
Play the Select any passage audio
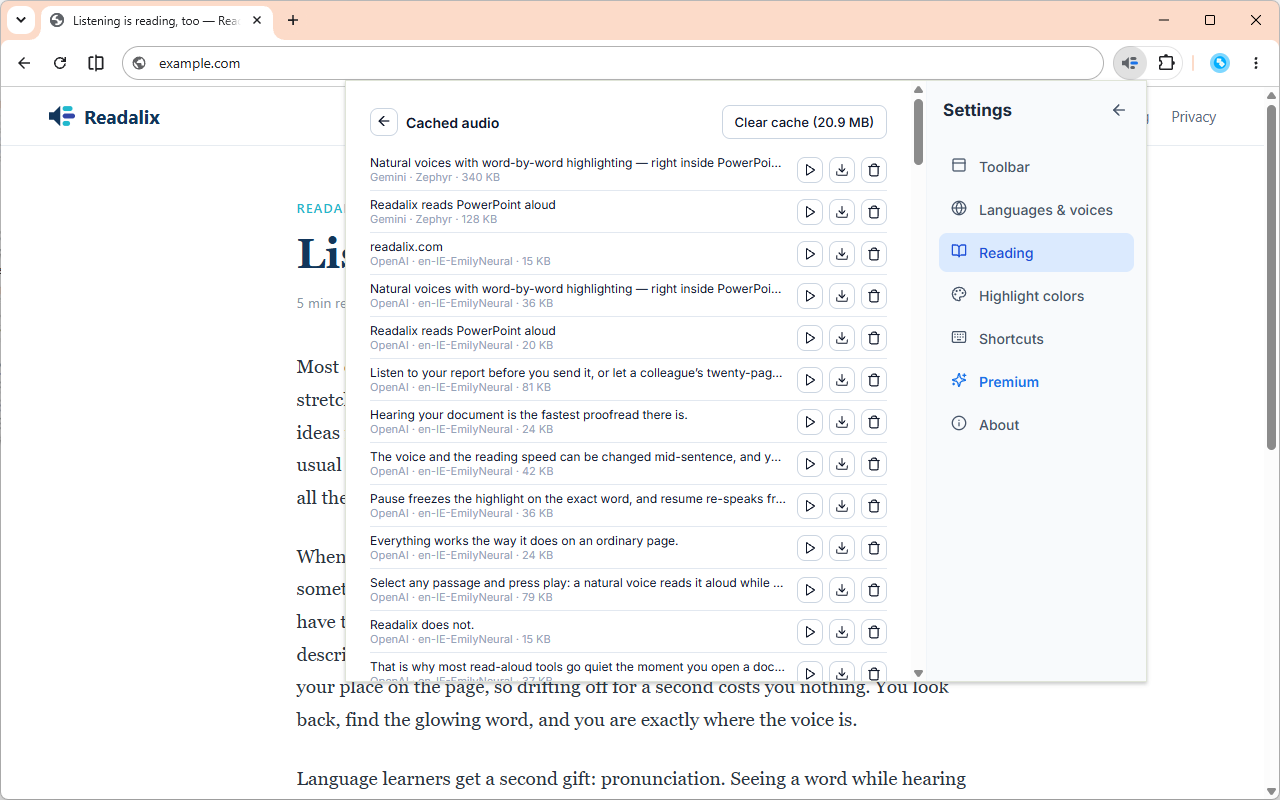[810, 590]
